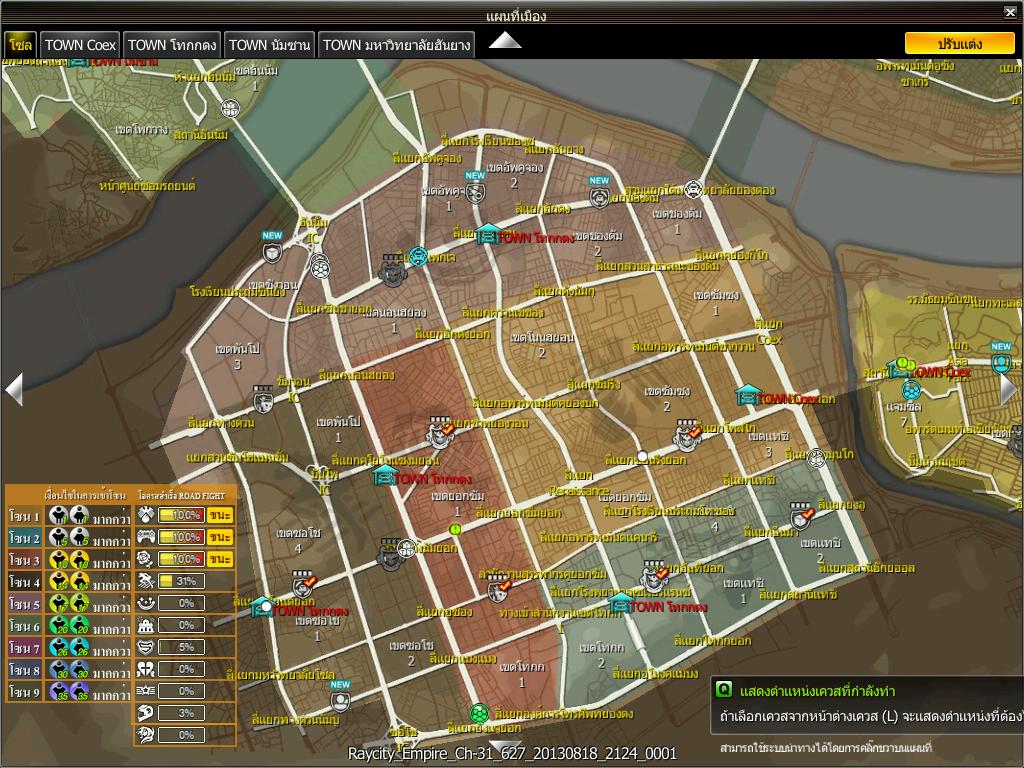Click cyan wheel icon near เขตอัพคูจอง road
1024x768 pixels.
(x=418, y=257)
